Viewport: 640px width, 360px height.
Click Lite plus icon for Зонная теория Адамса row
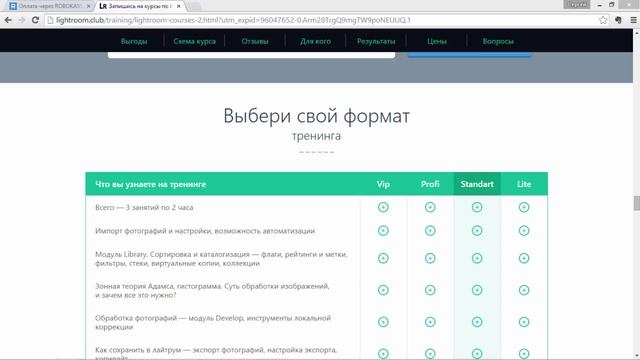[x=524, y=290]
